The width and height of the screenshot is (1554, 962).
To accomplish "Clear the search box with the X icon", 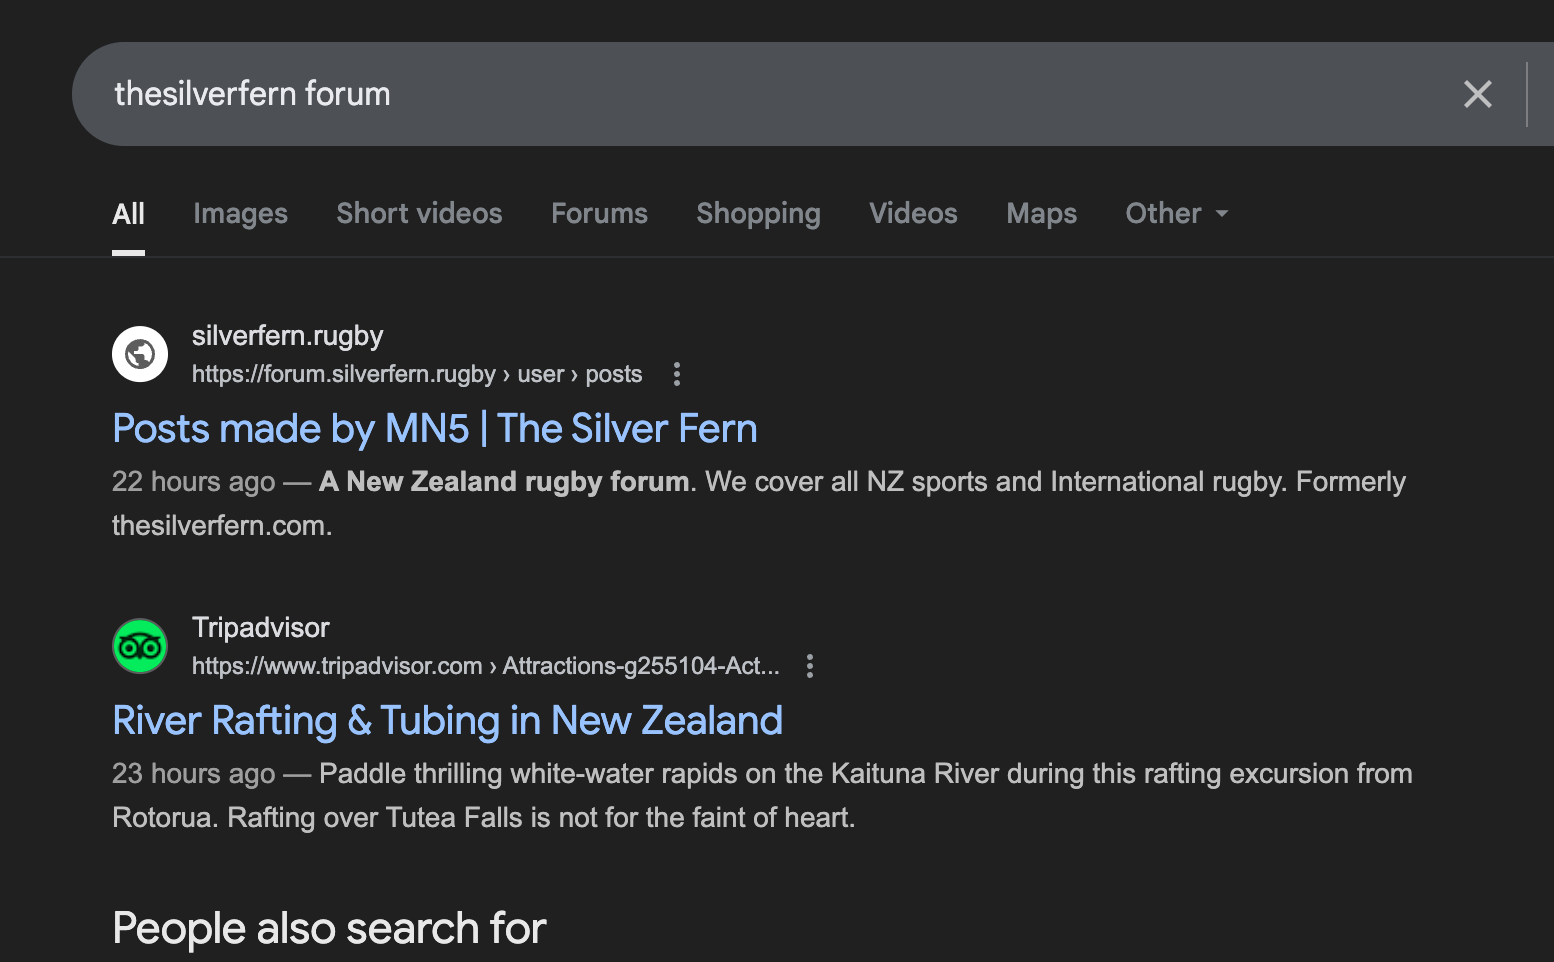I will tap(1477, 94).
